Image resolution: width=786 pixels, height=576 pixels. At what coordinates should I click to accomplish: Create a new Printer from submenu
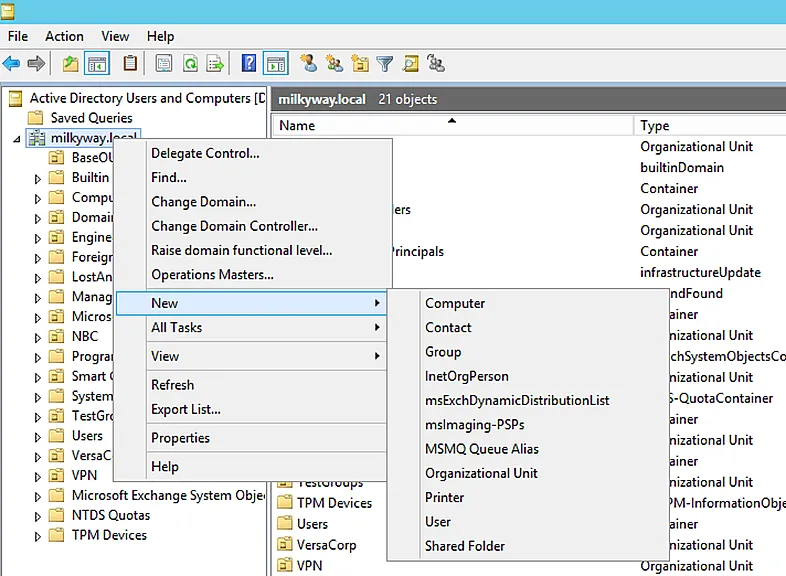click(528, 497)
